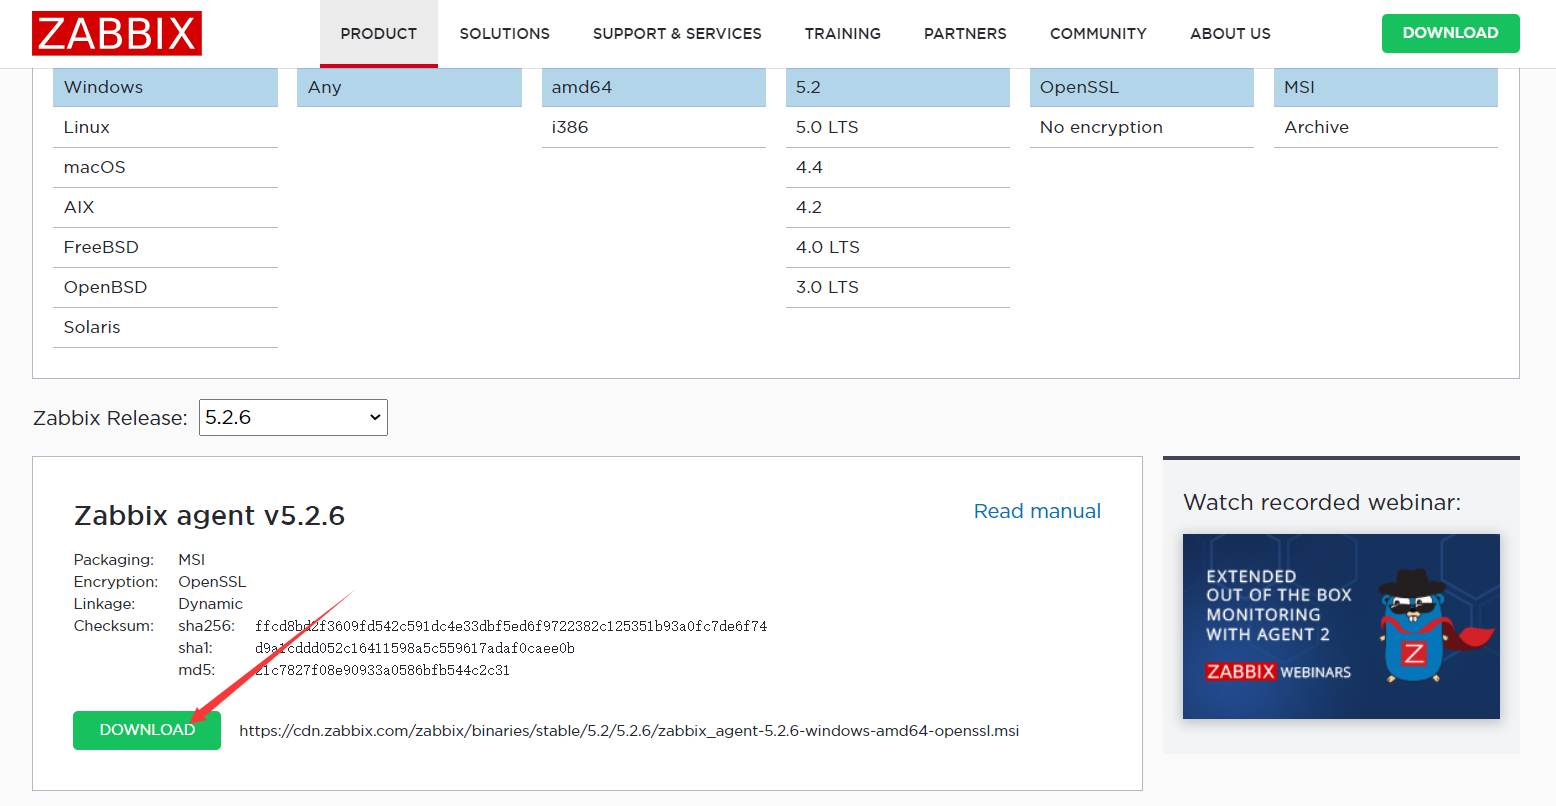Choose the 5.0 LTS version
Viewport: 1556px width, 806px height.
826,127
